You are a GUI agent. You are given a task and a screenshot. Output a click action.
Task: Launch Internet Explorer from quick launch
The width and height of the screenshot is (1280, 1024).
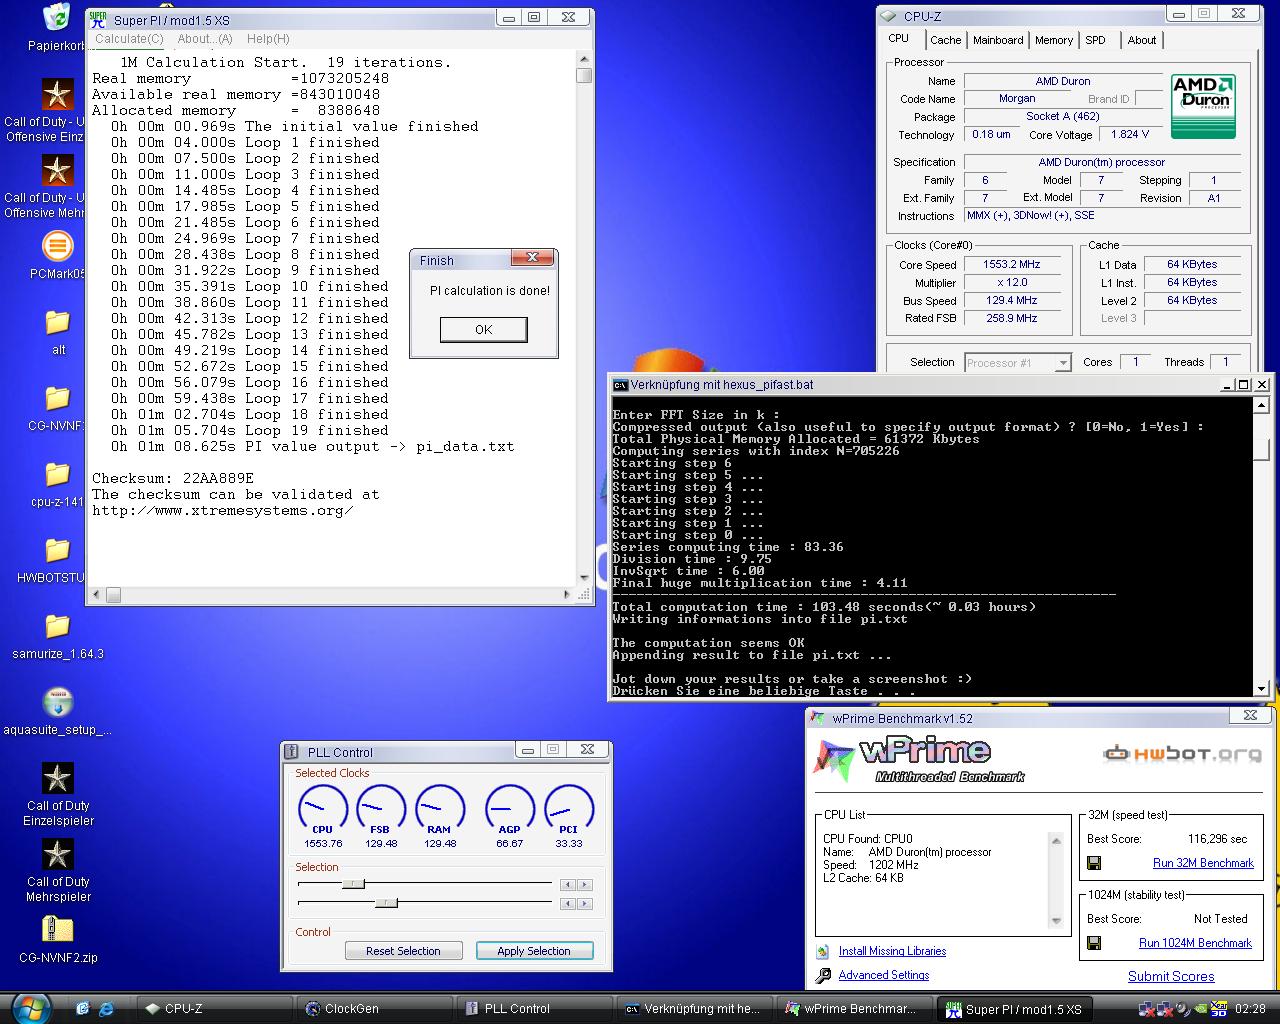pyautogui.click(x=105, y=1009)
